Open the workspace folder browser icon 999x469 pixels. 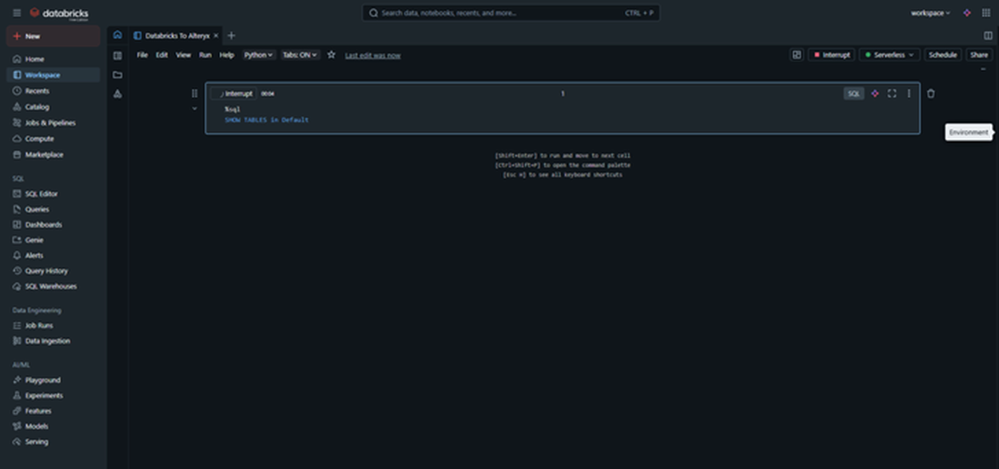tap(117, 75)
